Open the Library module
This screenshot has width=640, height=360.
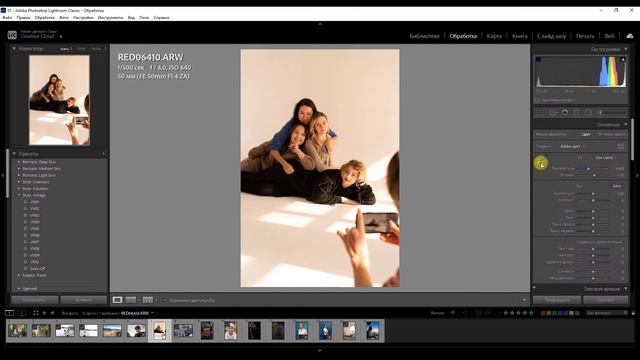[x=424, y=36]
